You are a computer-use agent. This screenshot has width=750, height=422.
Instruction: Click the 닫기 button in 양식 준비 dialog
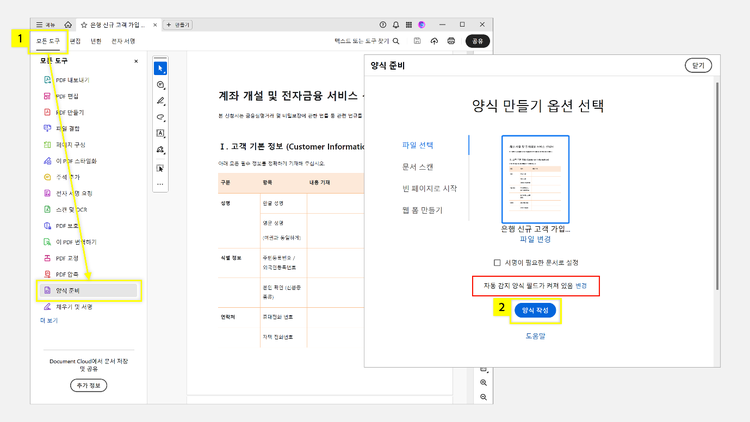pos(698,66)
